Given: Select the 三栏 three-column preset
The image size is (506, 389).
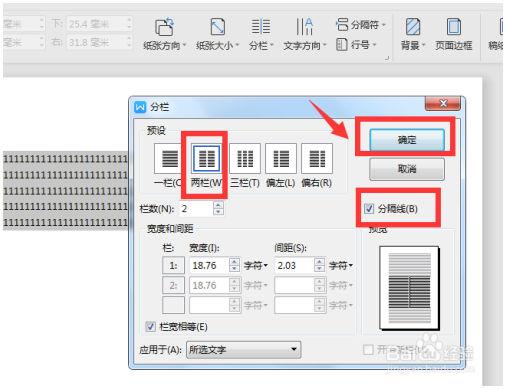Looking at the screenshot, I should pos(245,165).
